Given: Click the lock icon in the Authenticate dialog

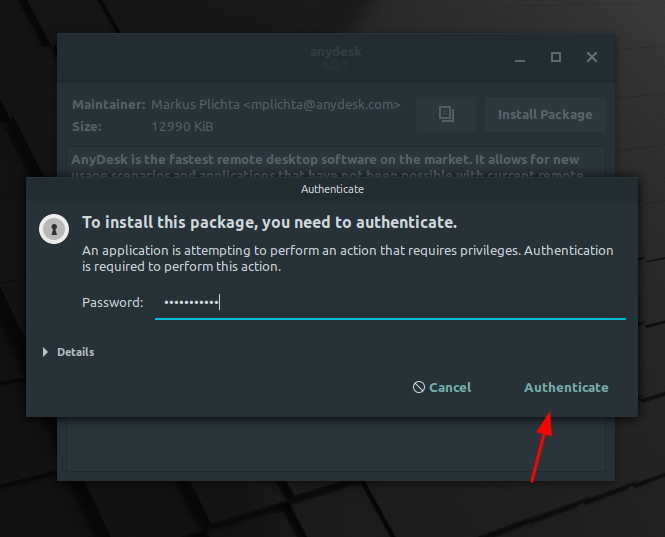Looking at the screenshot, I should click(54, 229).
